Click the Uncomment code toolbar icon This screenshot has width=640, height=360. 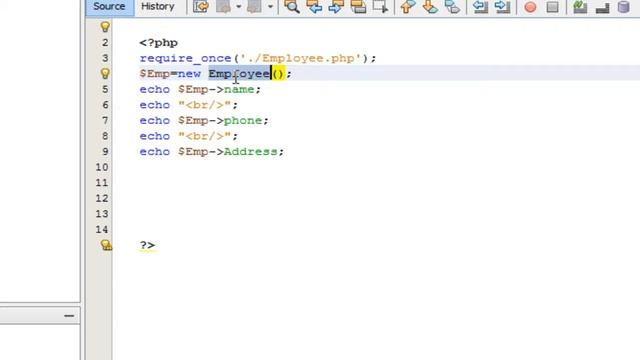point(602,7)
